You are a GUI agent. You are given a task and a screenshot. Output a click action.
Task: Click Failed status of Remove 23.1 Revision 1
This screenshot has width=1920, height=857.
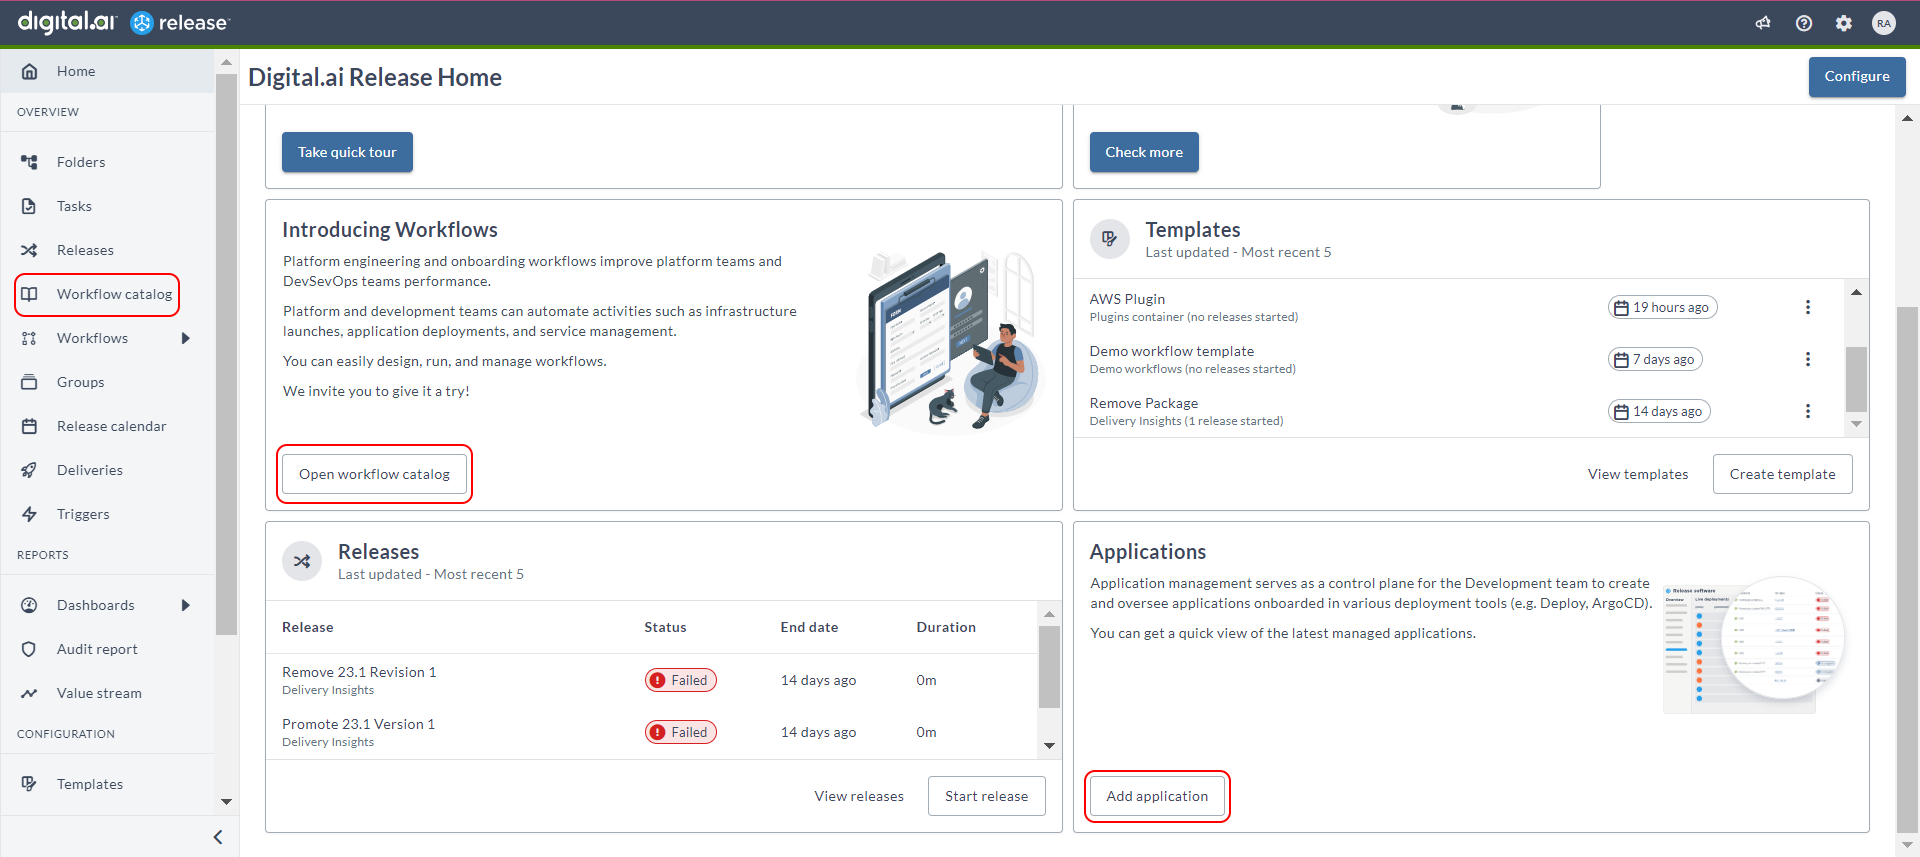680,680
